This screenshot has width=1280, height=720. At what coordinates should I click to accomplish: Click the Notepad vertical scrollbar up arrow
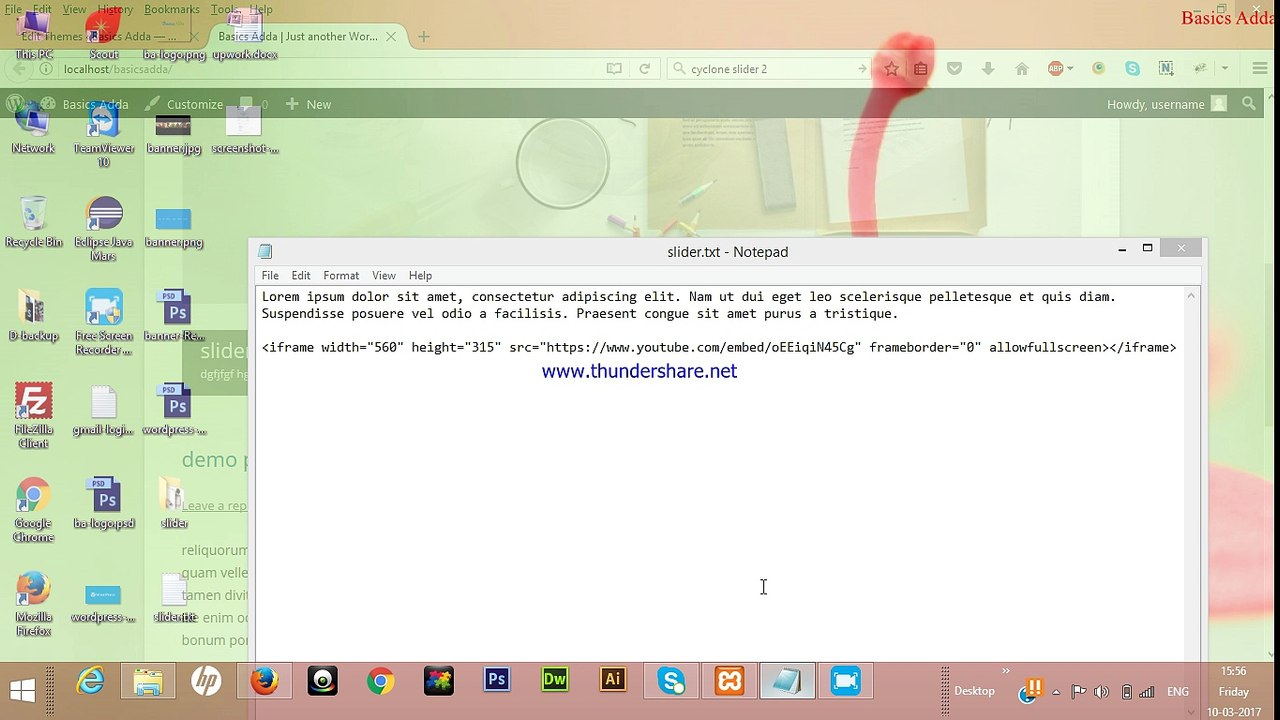(x=1191, y=296)
